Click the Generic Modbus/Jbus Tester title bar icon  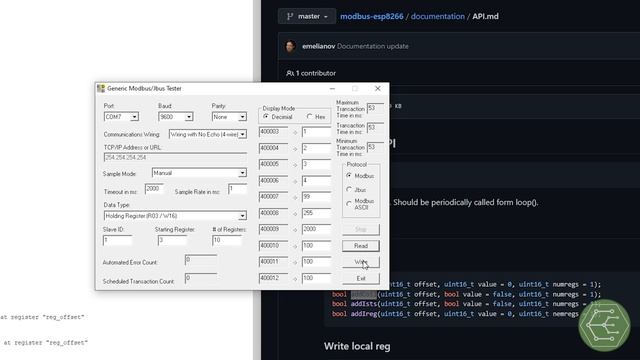(x=101, y=88)
